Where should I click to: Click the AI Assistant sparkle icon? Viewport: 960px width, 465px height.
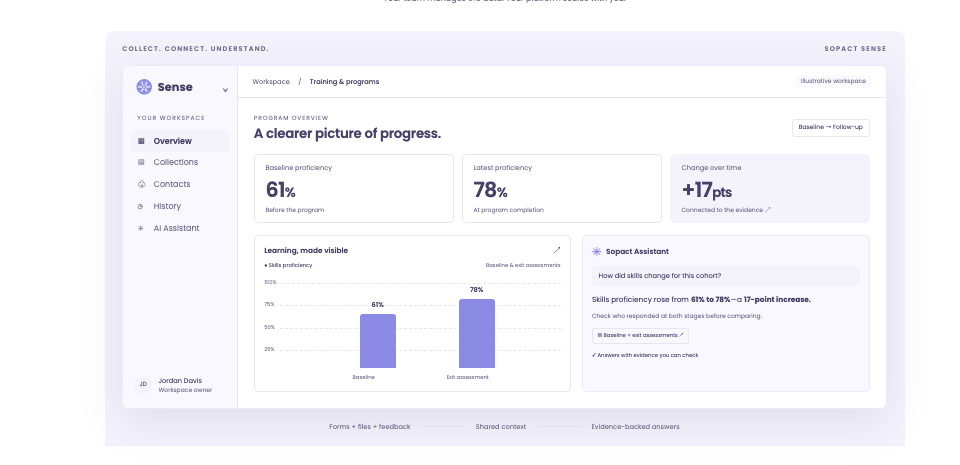pos(141,228)
